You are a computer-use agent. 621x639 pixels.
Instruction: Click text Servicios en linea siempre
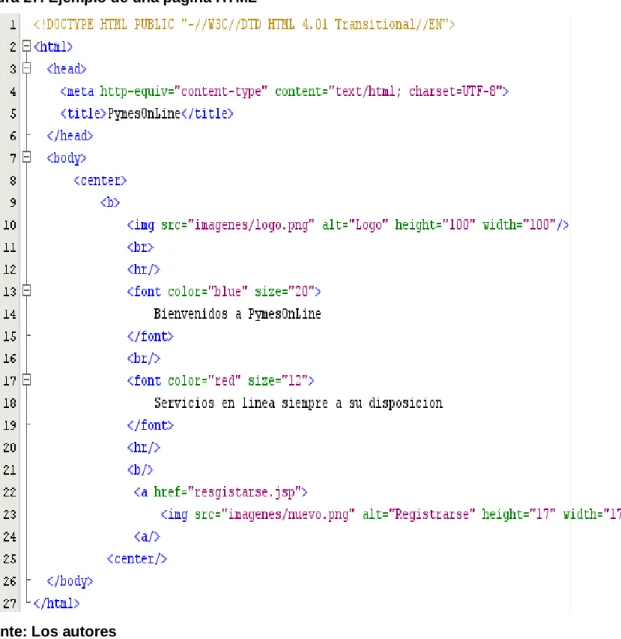241,403
